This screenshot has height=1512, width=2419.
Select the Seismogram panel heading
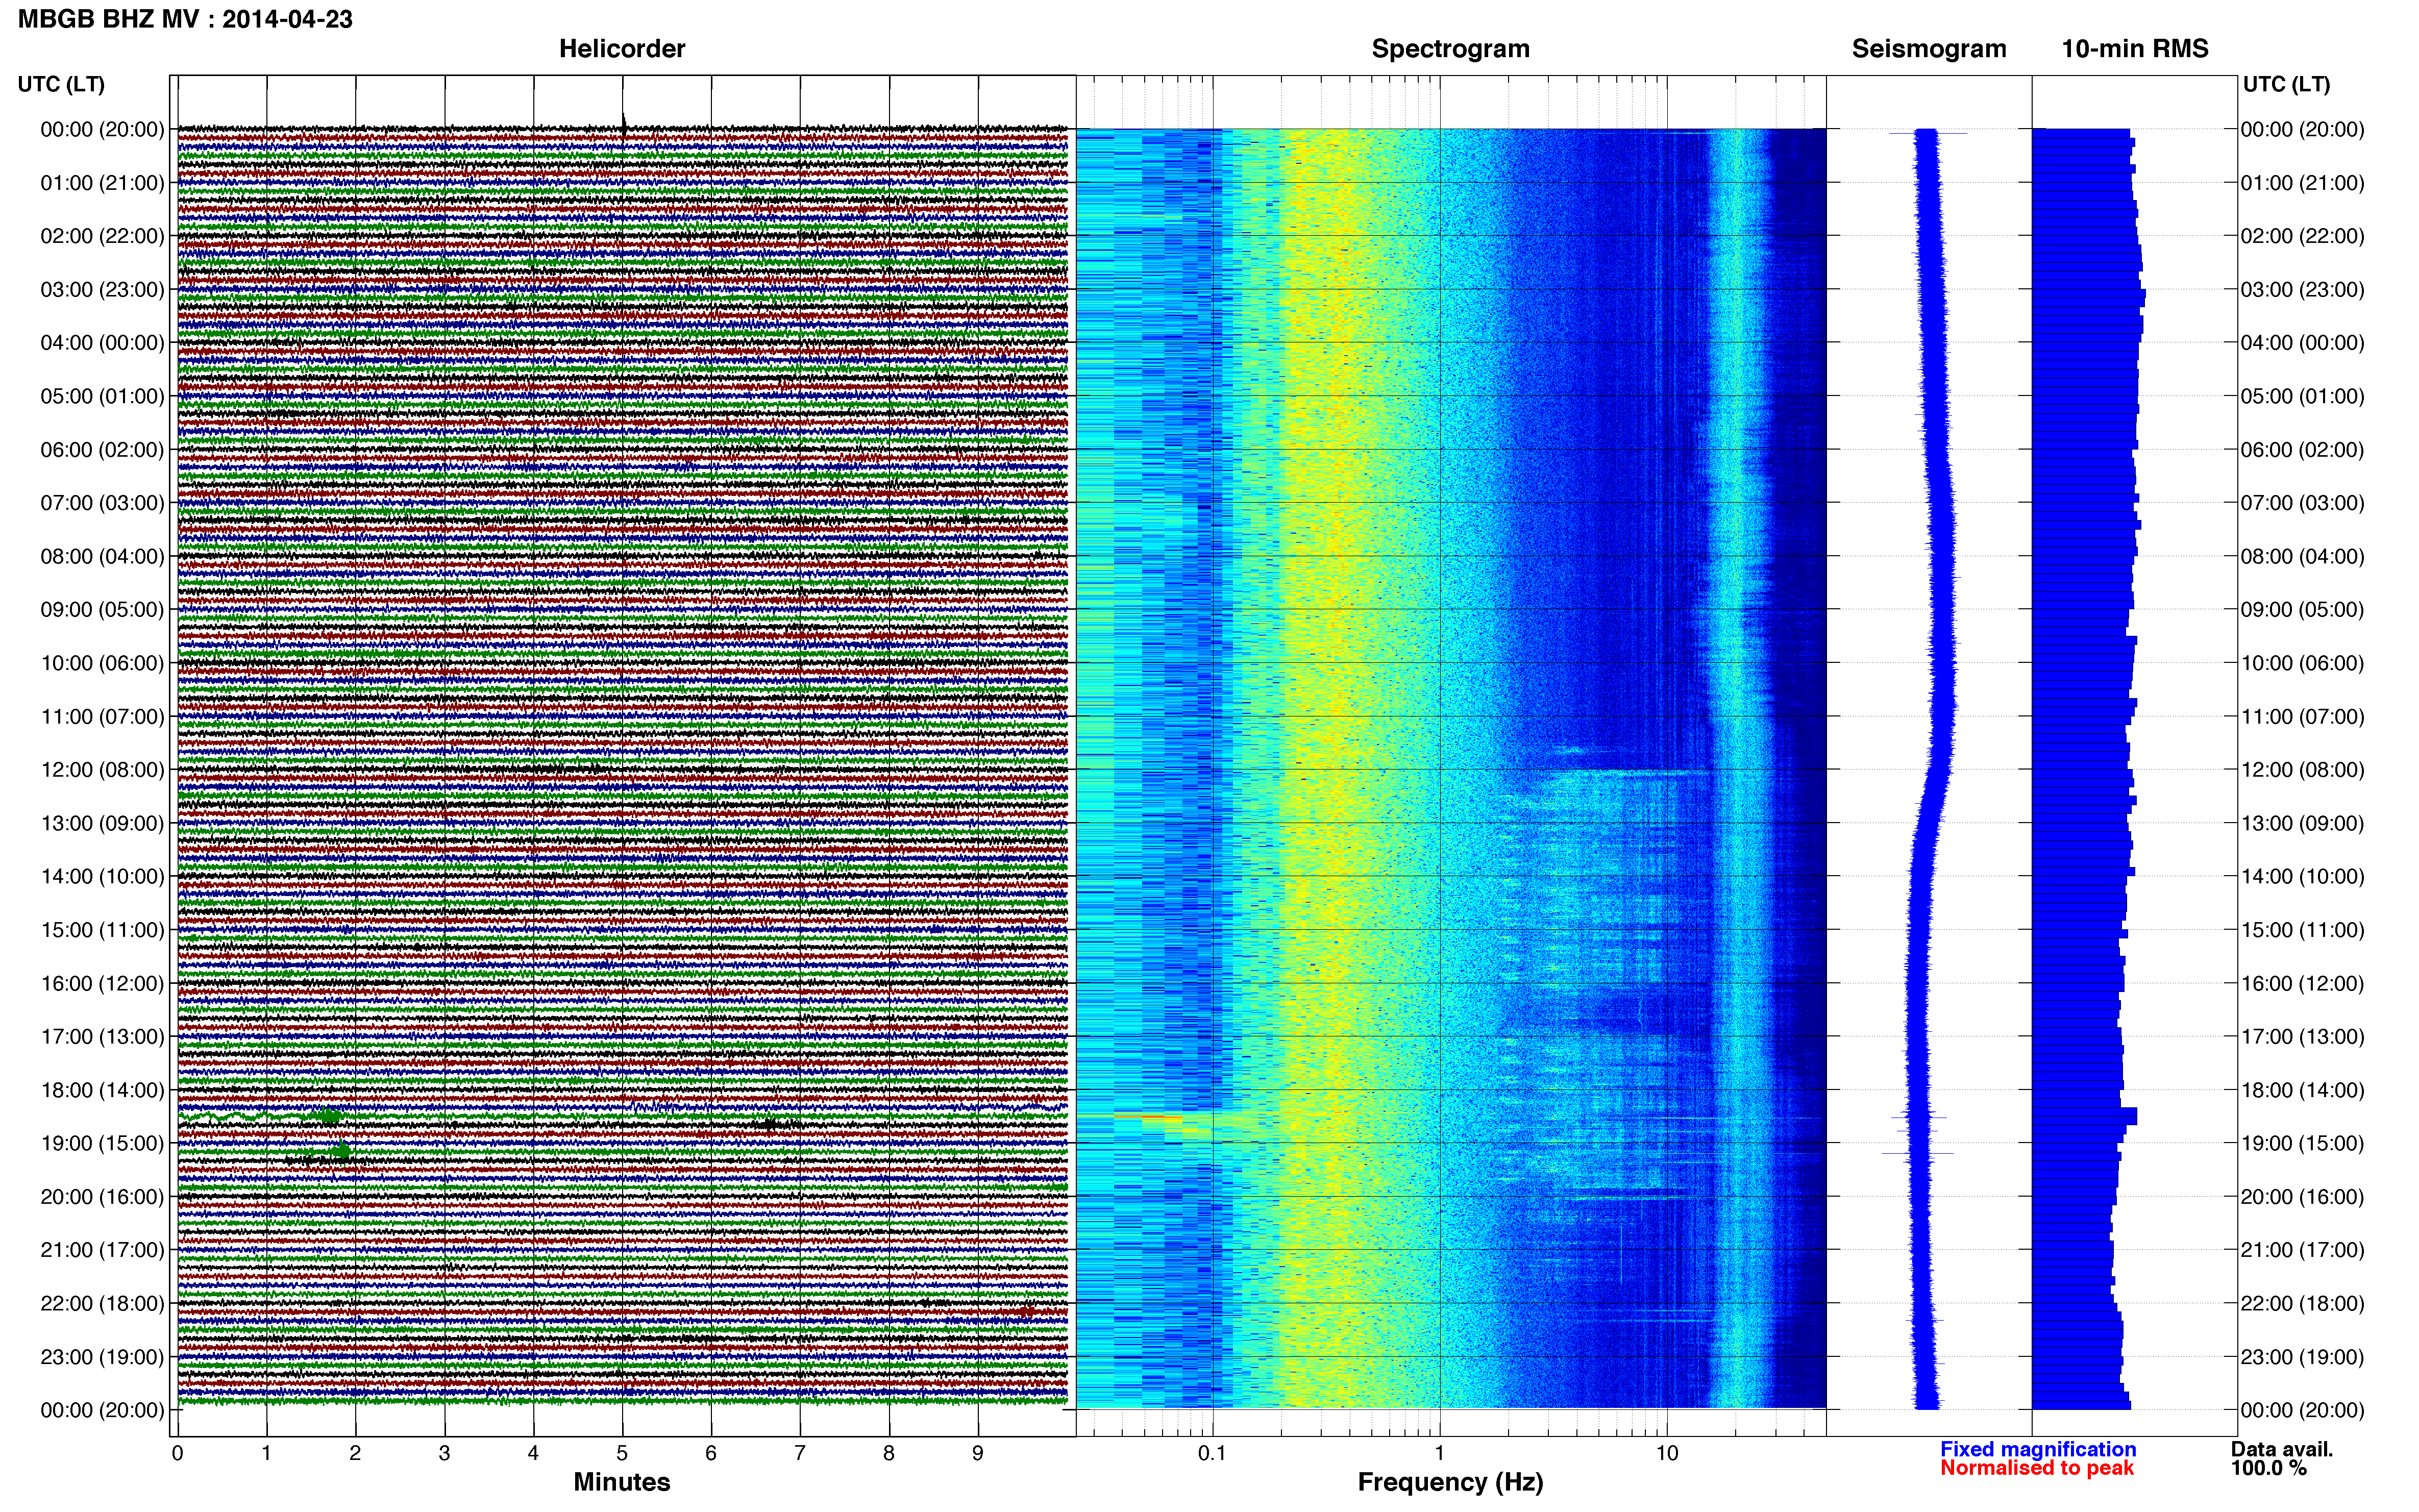1929,49
